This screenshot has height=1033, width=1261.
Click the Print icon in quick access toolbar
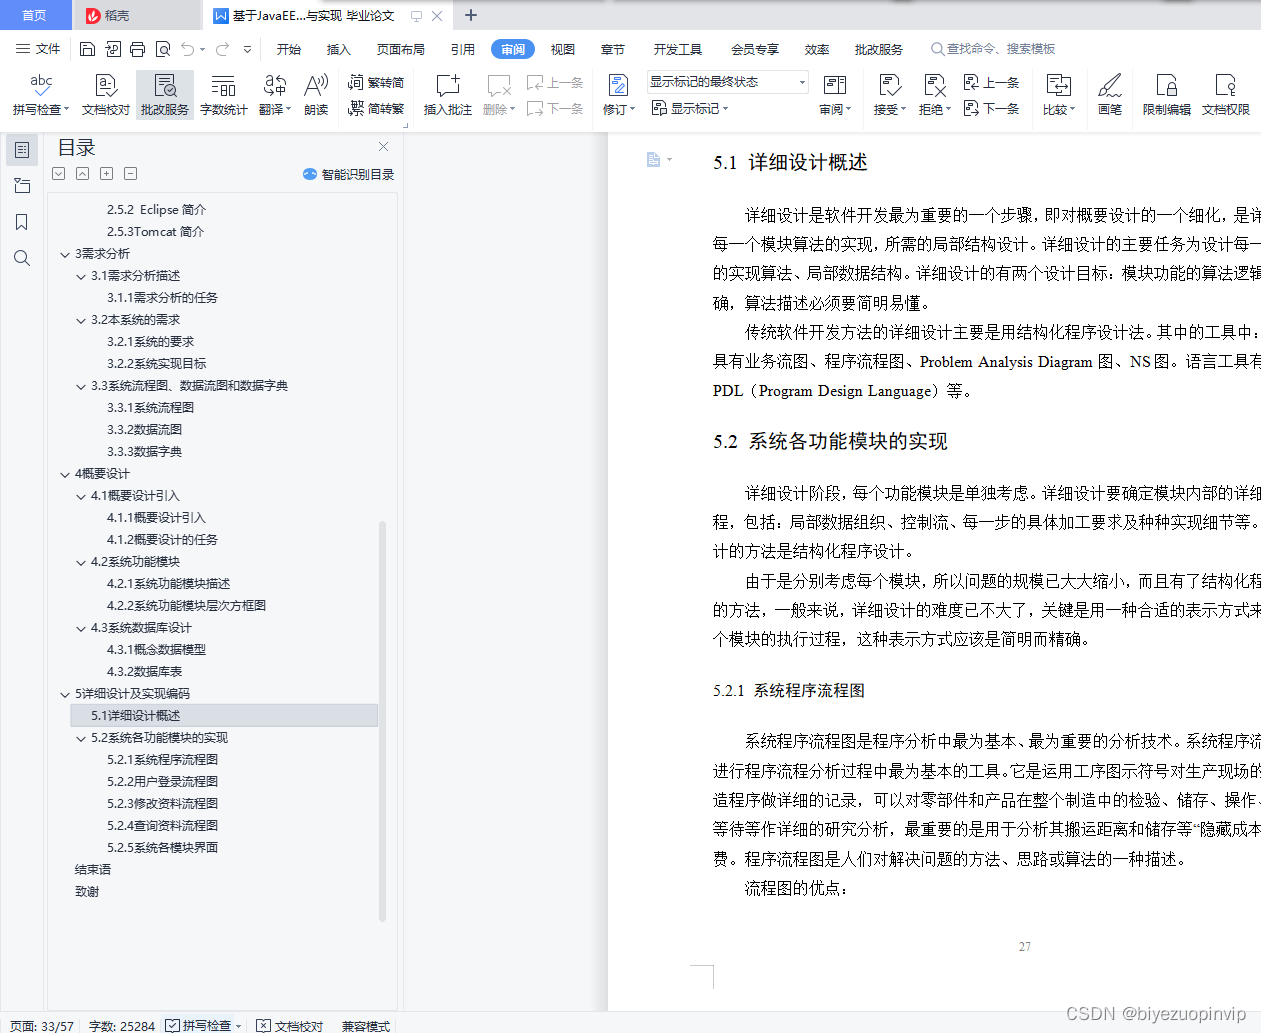(x=137, y=49)
